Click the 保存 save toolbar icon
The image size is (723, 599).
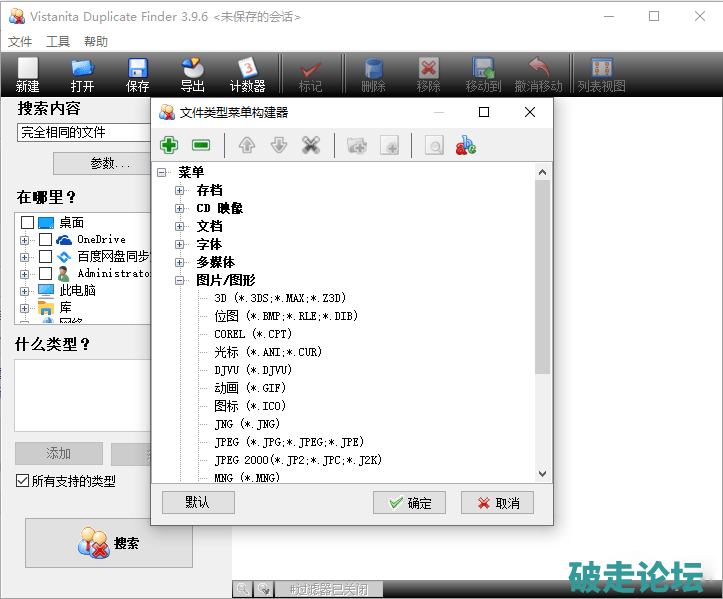tap(138, 75)
